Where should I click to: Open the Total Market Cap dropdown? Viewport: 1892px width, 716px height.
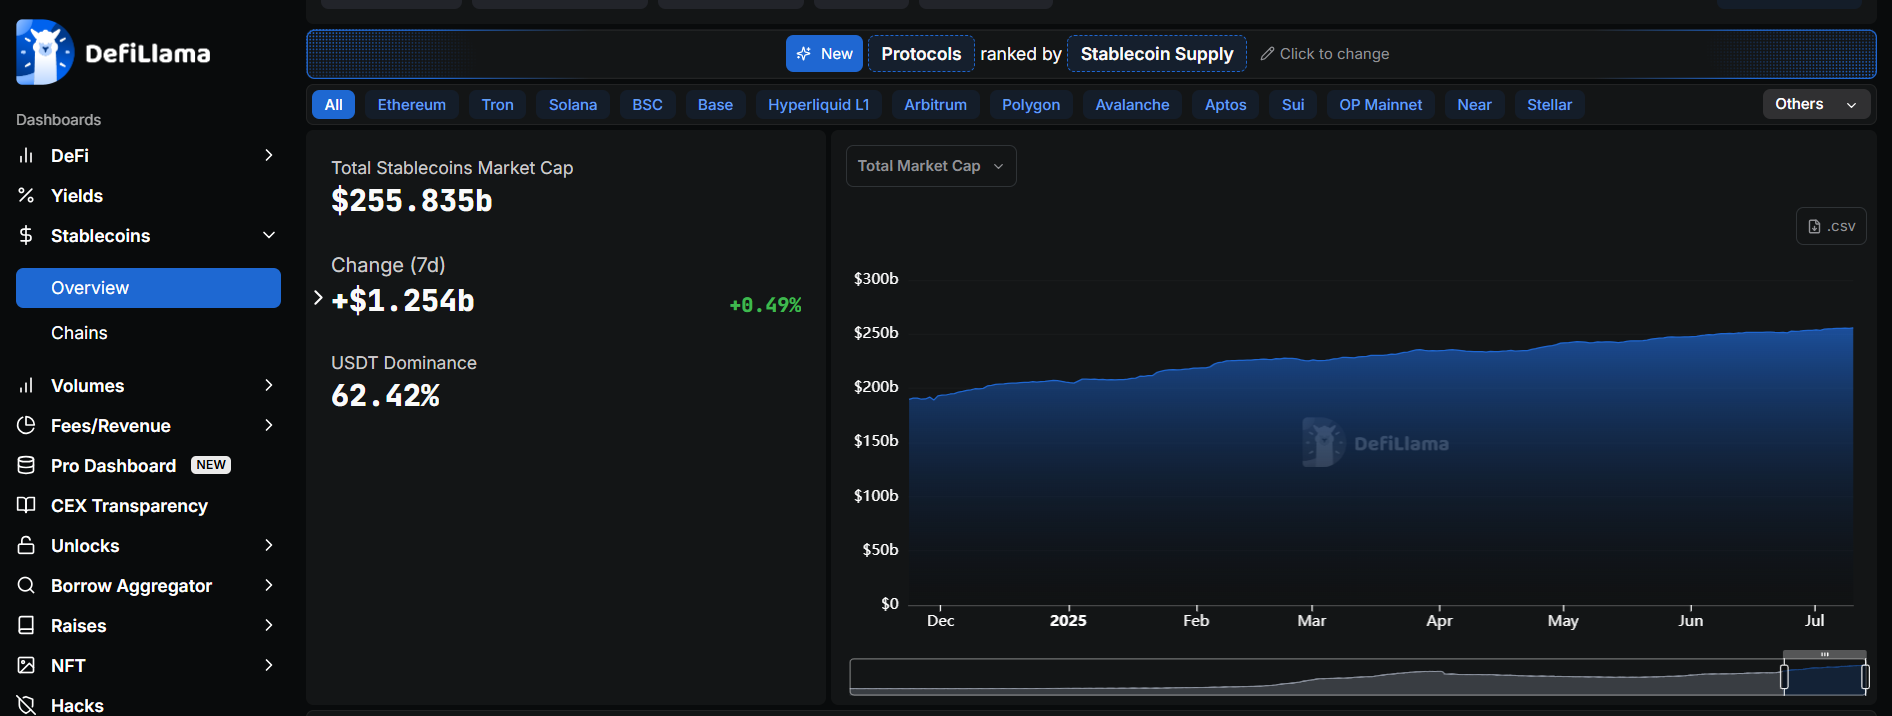pyautogui.click(x=930, y=166)
